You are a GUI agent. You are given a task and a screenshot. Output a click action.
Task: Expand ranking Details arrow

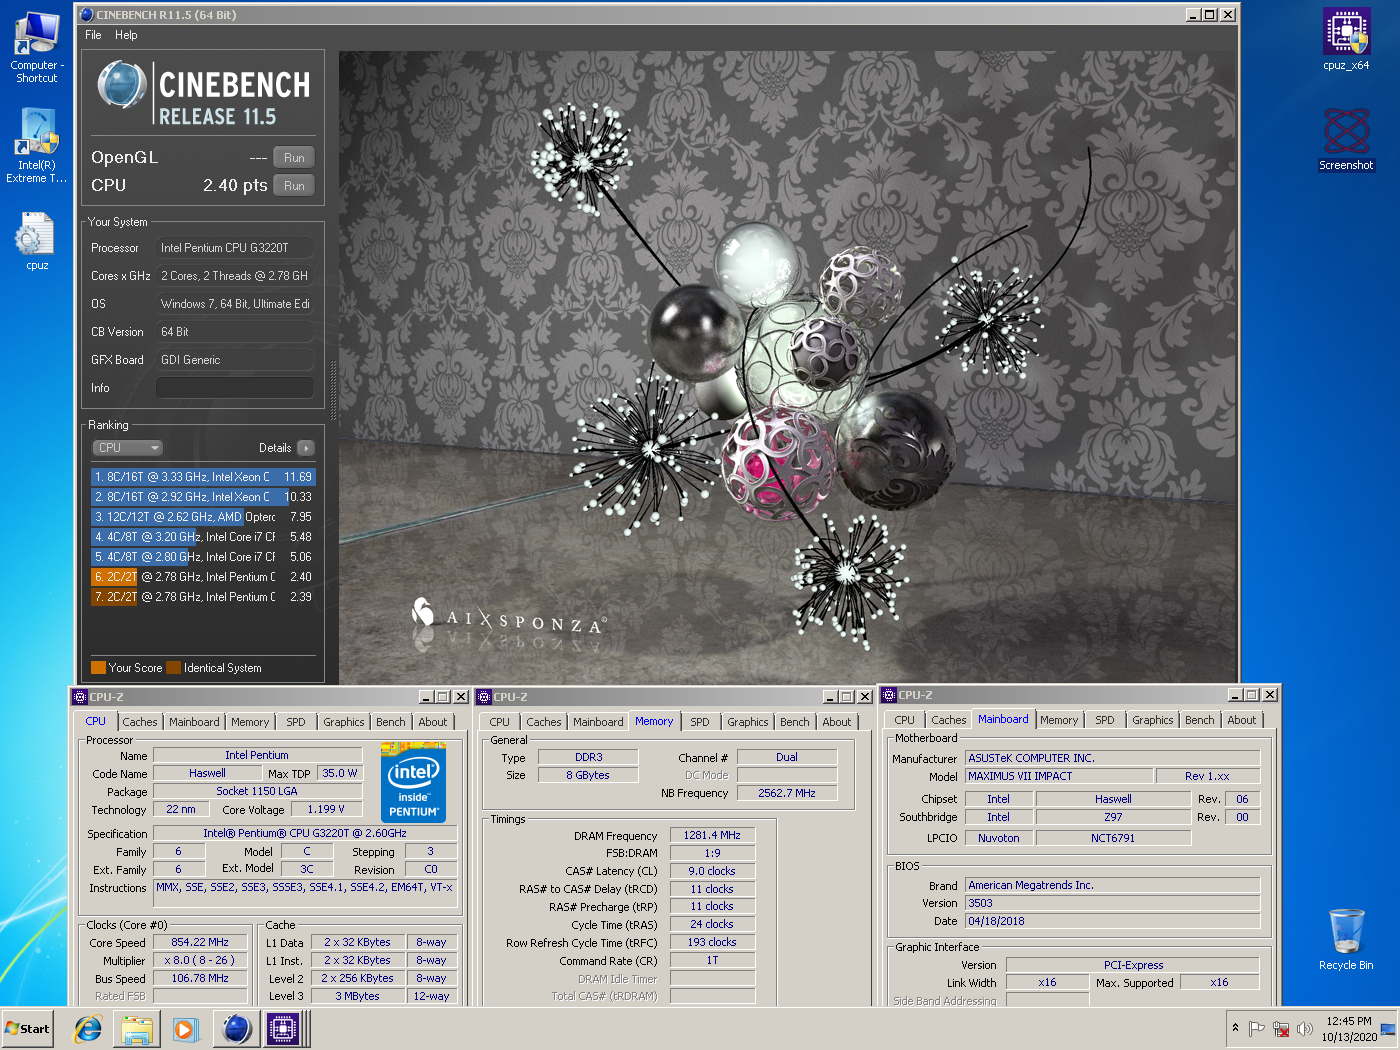tap(306, 448)
